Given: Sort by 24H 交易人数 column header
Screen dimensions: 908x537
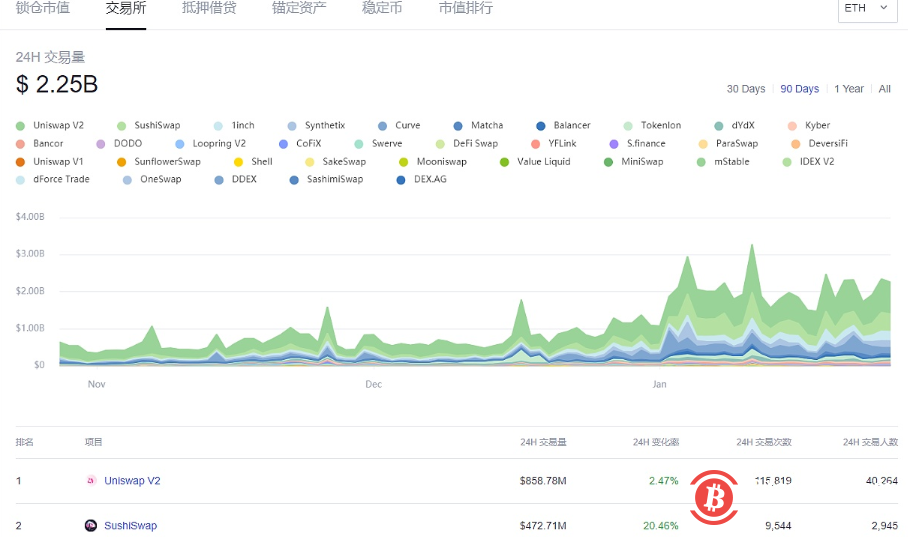Looking at the screenshot, I should point(870,442).
